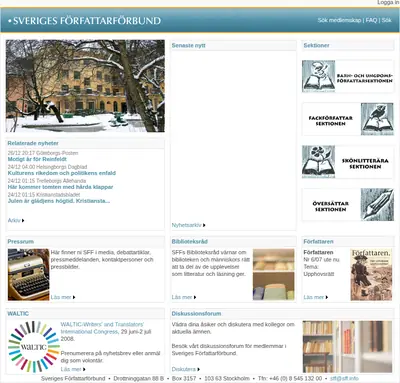
Task: Open 'Här kommer tomten med hårda klappar'
Action: 60,187
